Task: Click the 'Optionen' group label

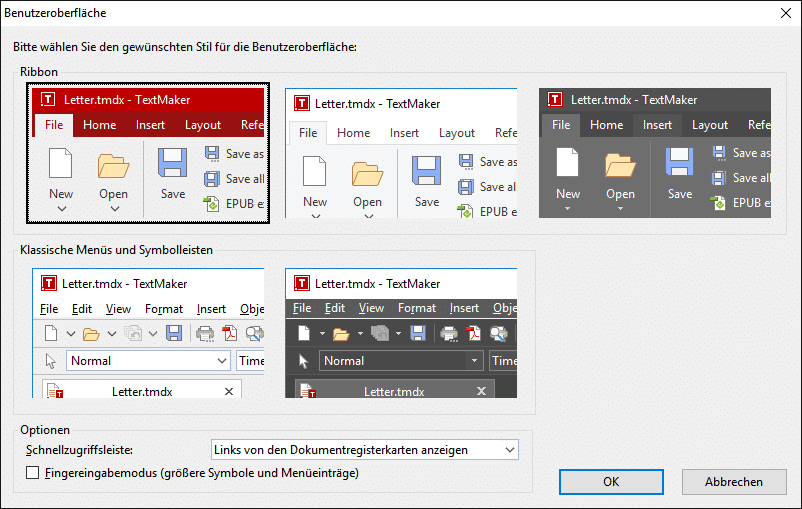Action: pyautogui.click(x=45, y=430)
